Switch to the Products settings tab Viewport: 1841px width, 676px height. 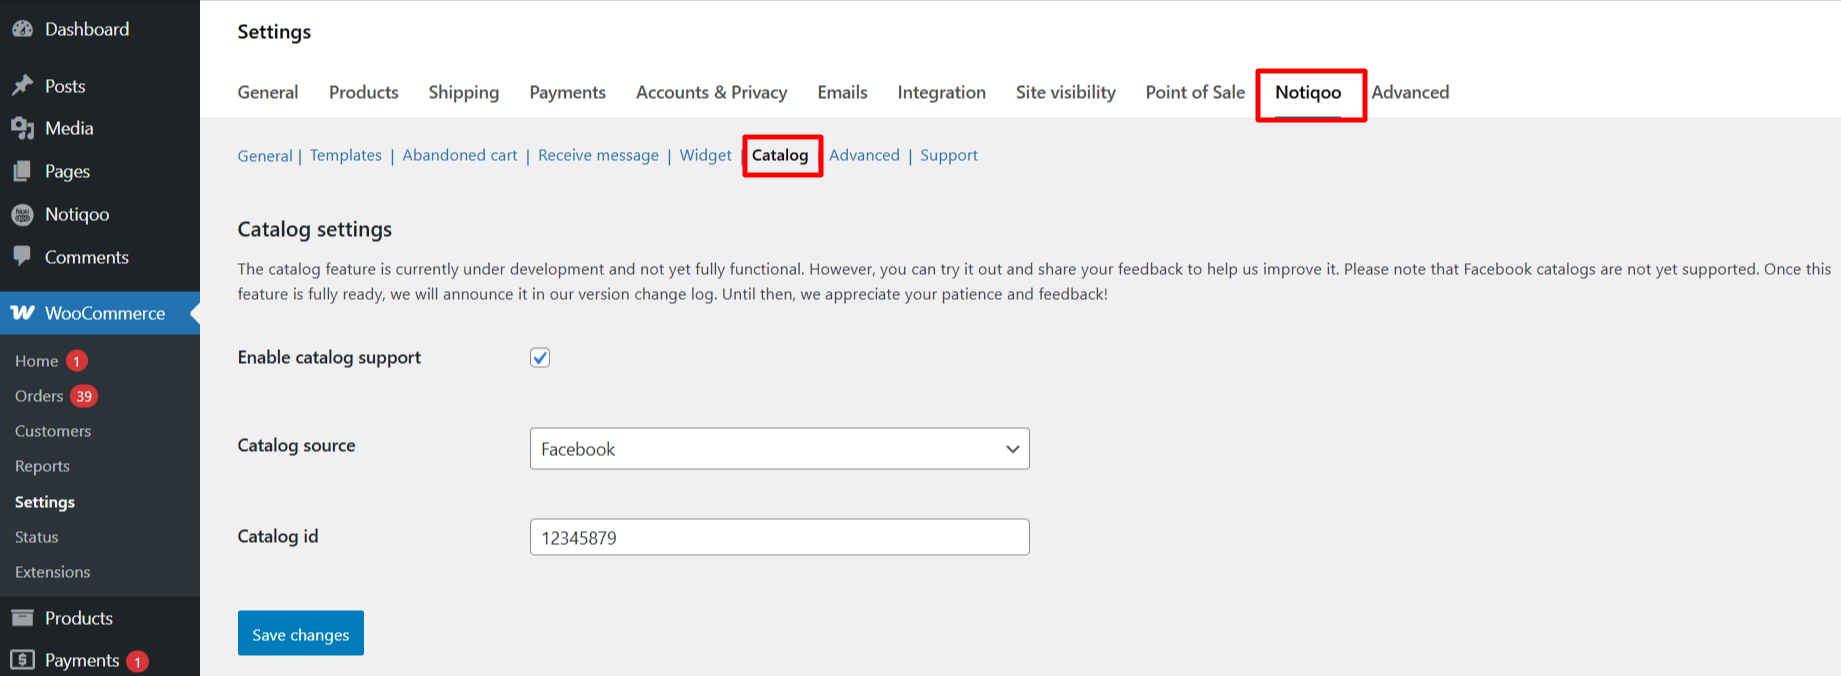point(364,92)
